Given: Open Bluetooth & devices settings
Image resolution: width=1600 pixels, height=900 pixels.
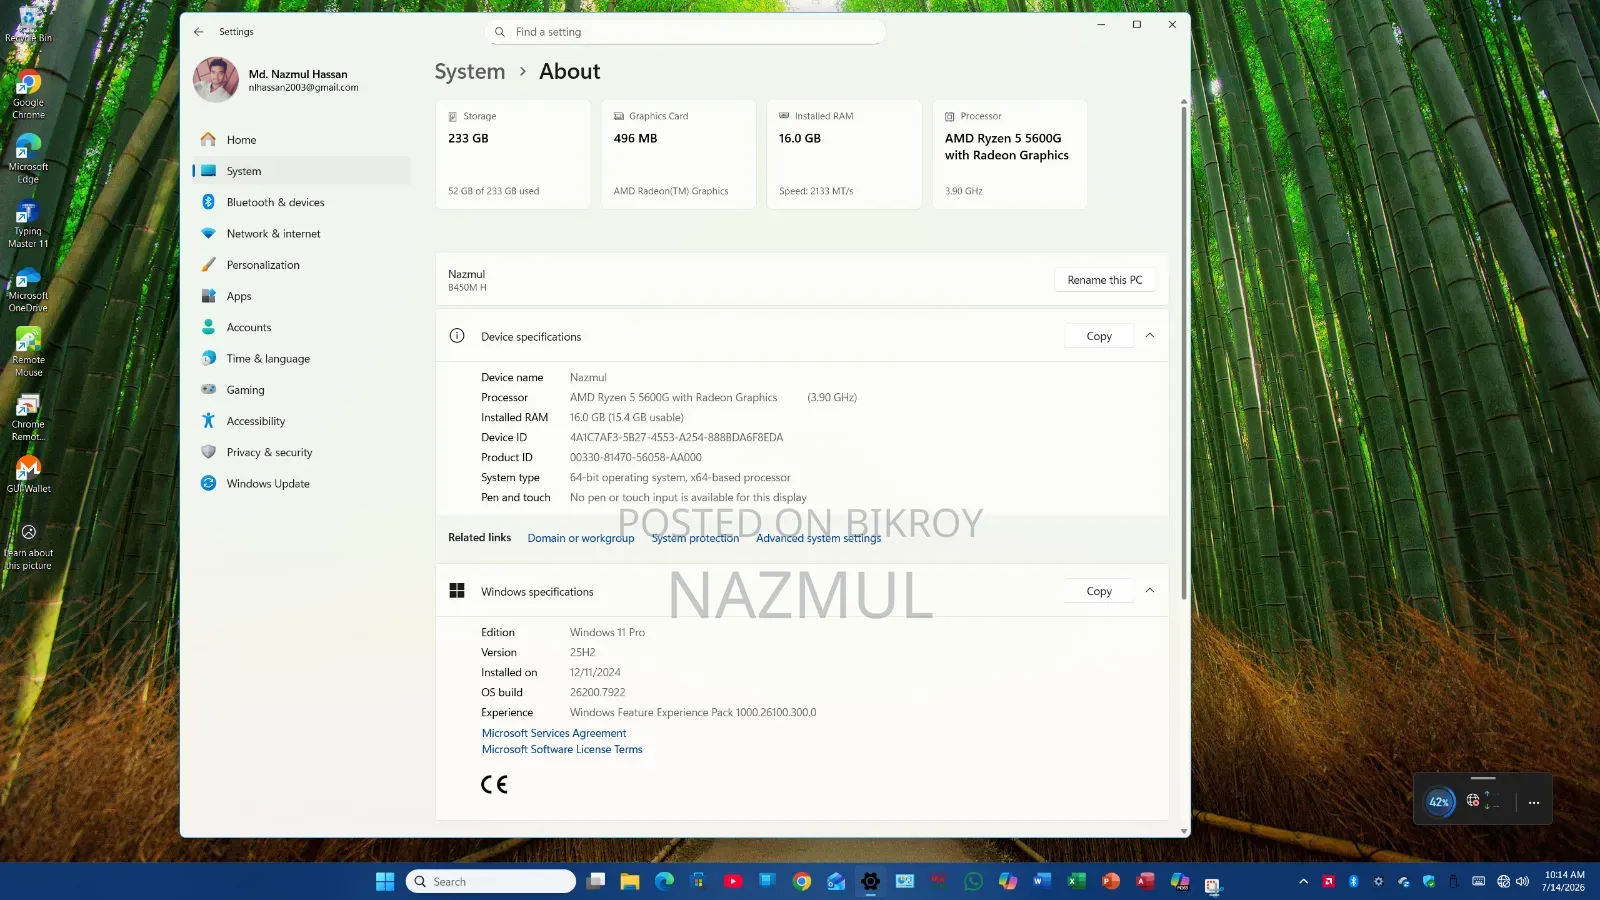Looking at the screenshot, I should (x=301, y=202).
